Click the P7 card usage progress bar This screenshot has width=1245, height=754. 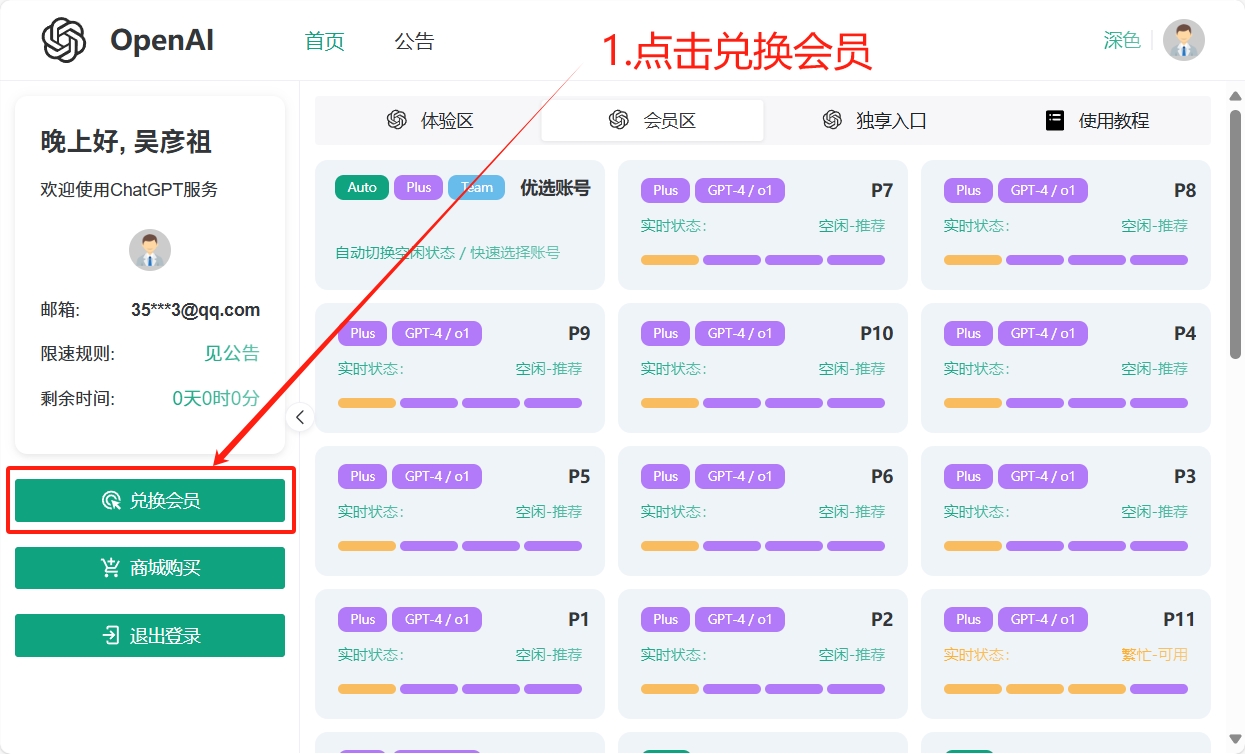click(x=763, y=260)
